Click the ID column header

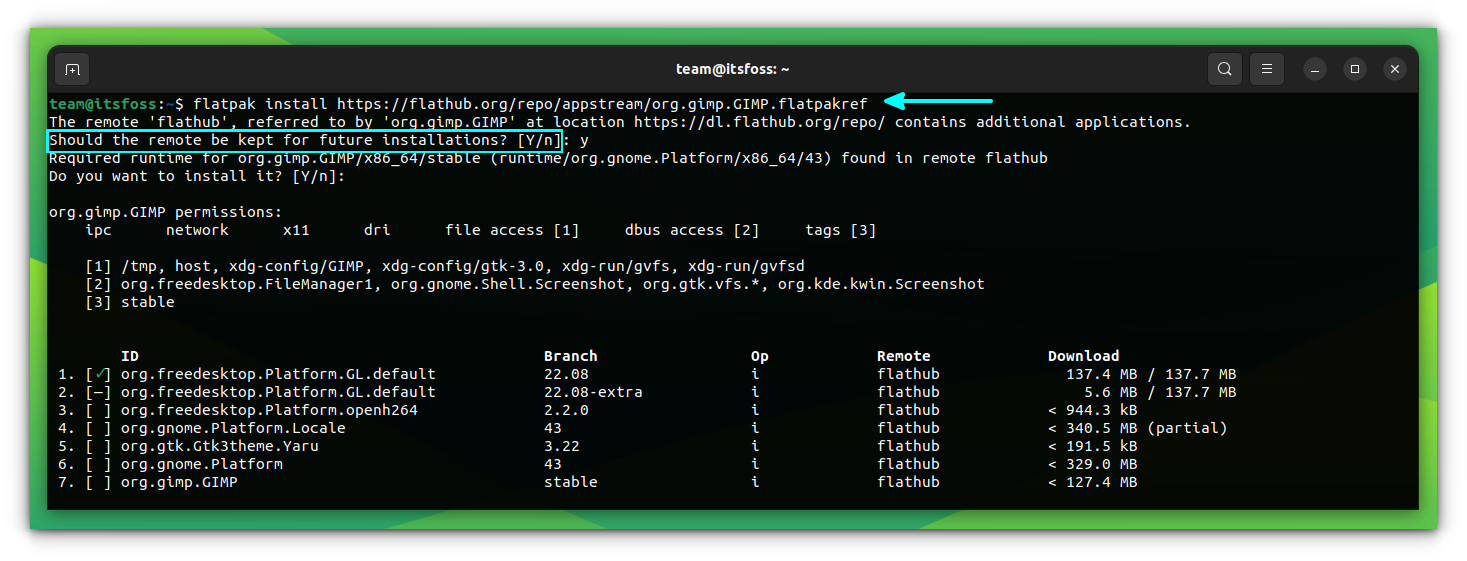tap(130, 356)
